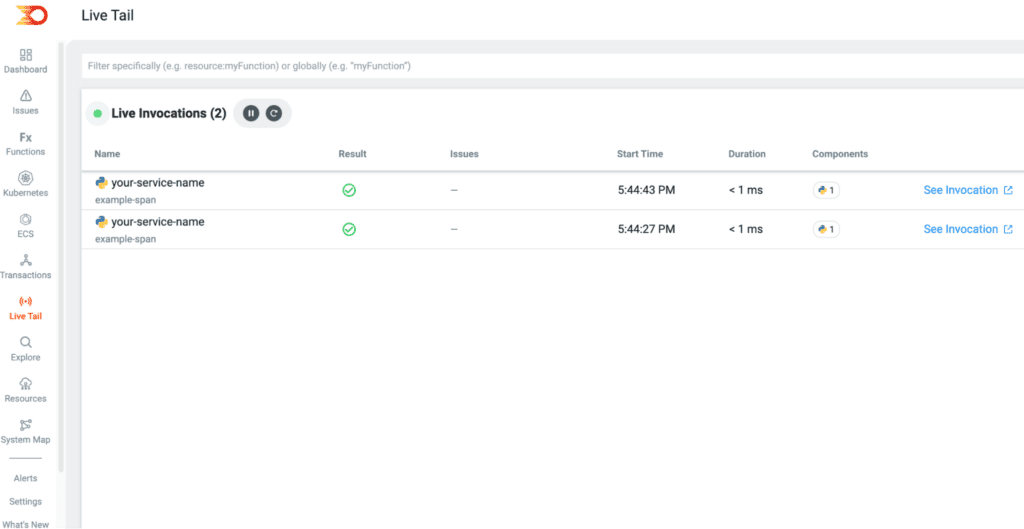Open the Explore magnifier icon

pyautogui.click(x=25, y=342)
